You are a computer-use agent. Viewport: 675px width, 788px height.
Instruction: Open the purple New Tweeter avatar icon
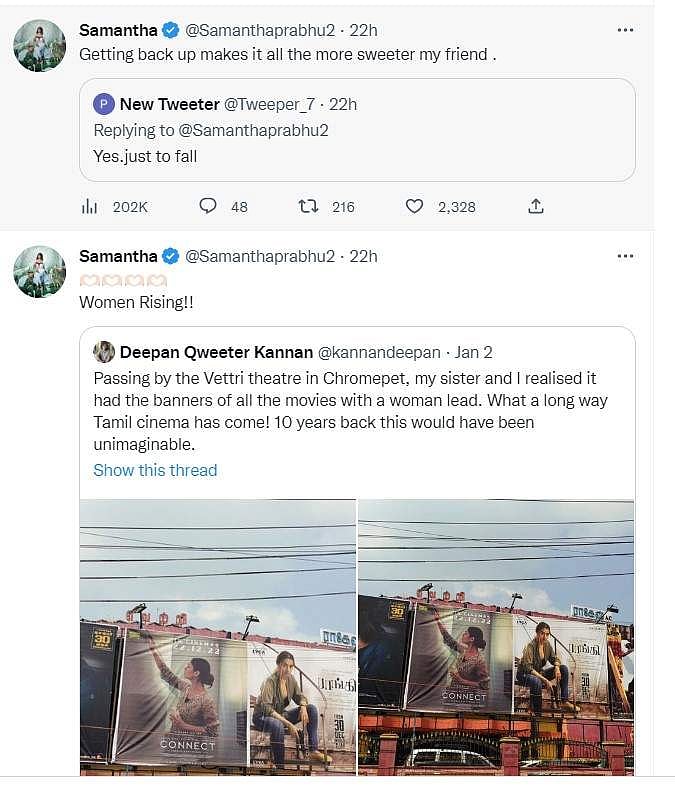pos(104,104)
